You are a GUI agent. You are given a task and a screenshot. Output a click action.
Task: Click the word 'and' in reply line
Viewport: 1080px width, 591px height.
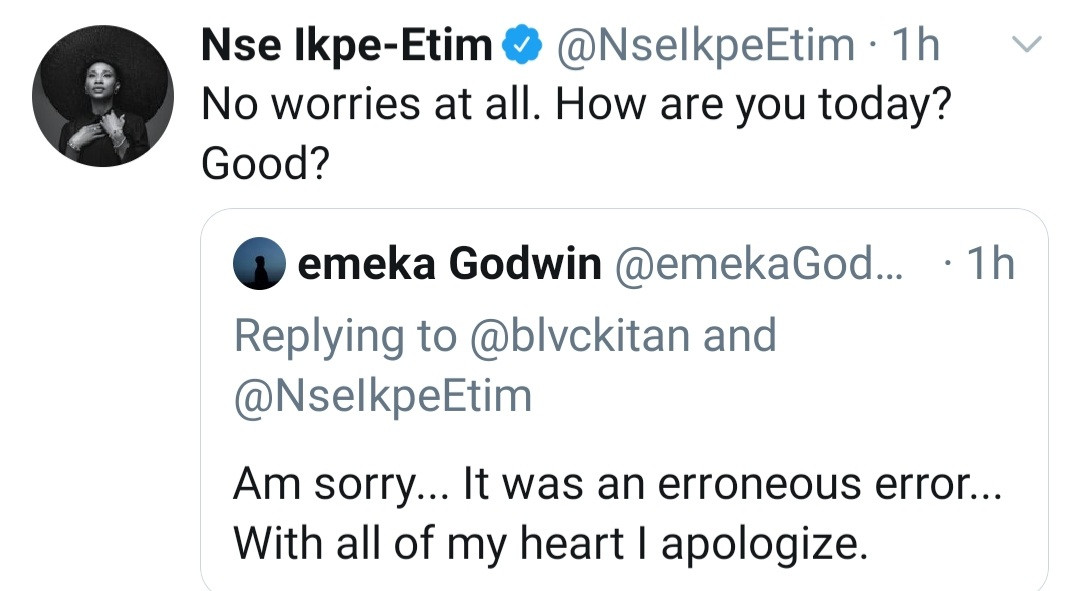[x=740, y=335]
